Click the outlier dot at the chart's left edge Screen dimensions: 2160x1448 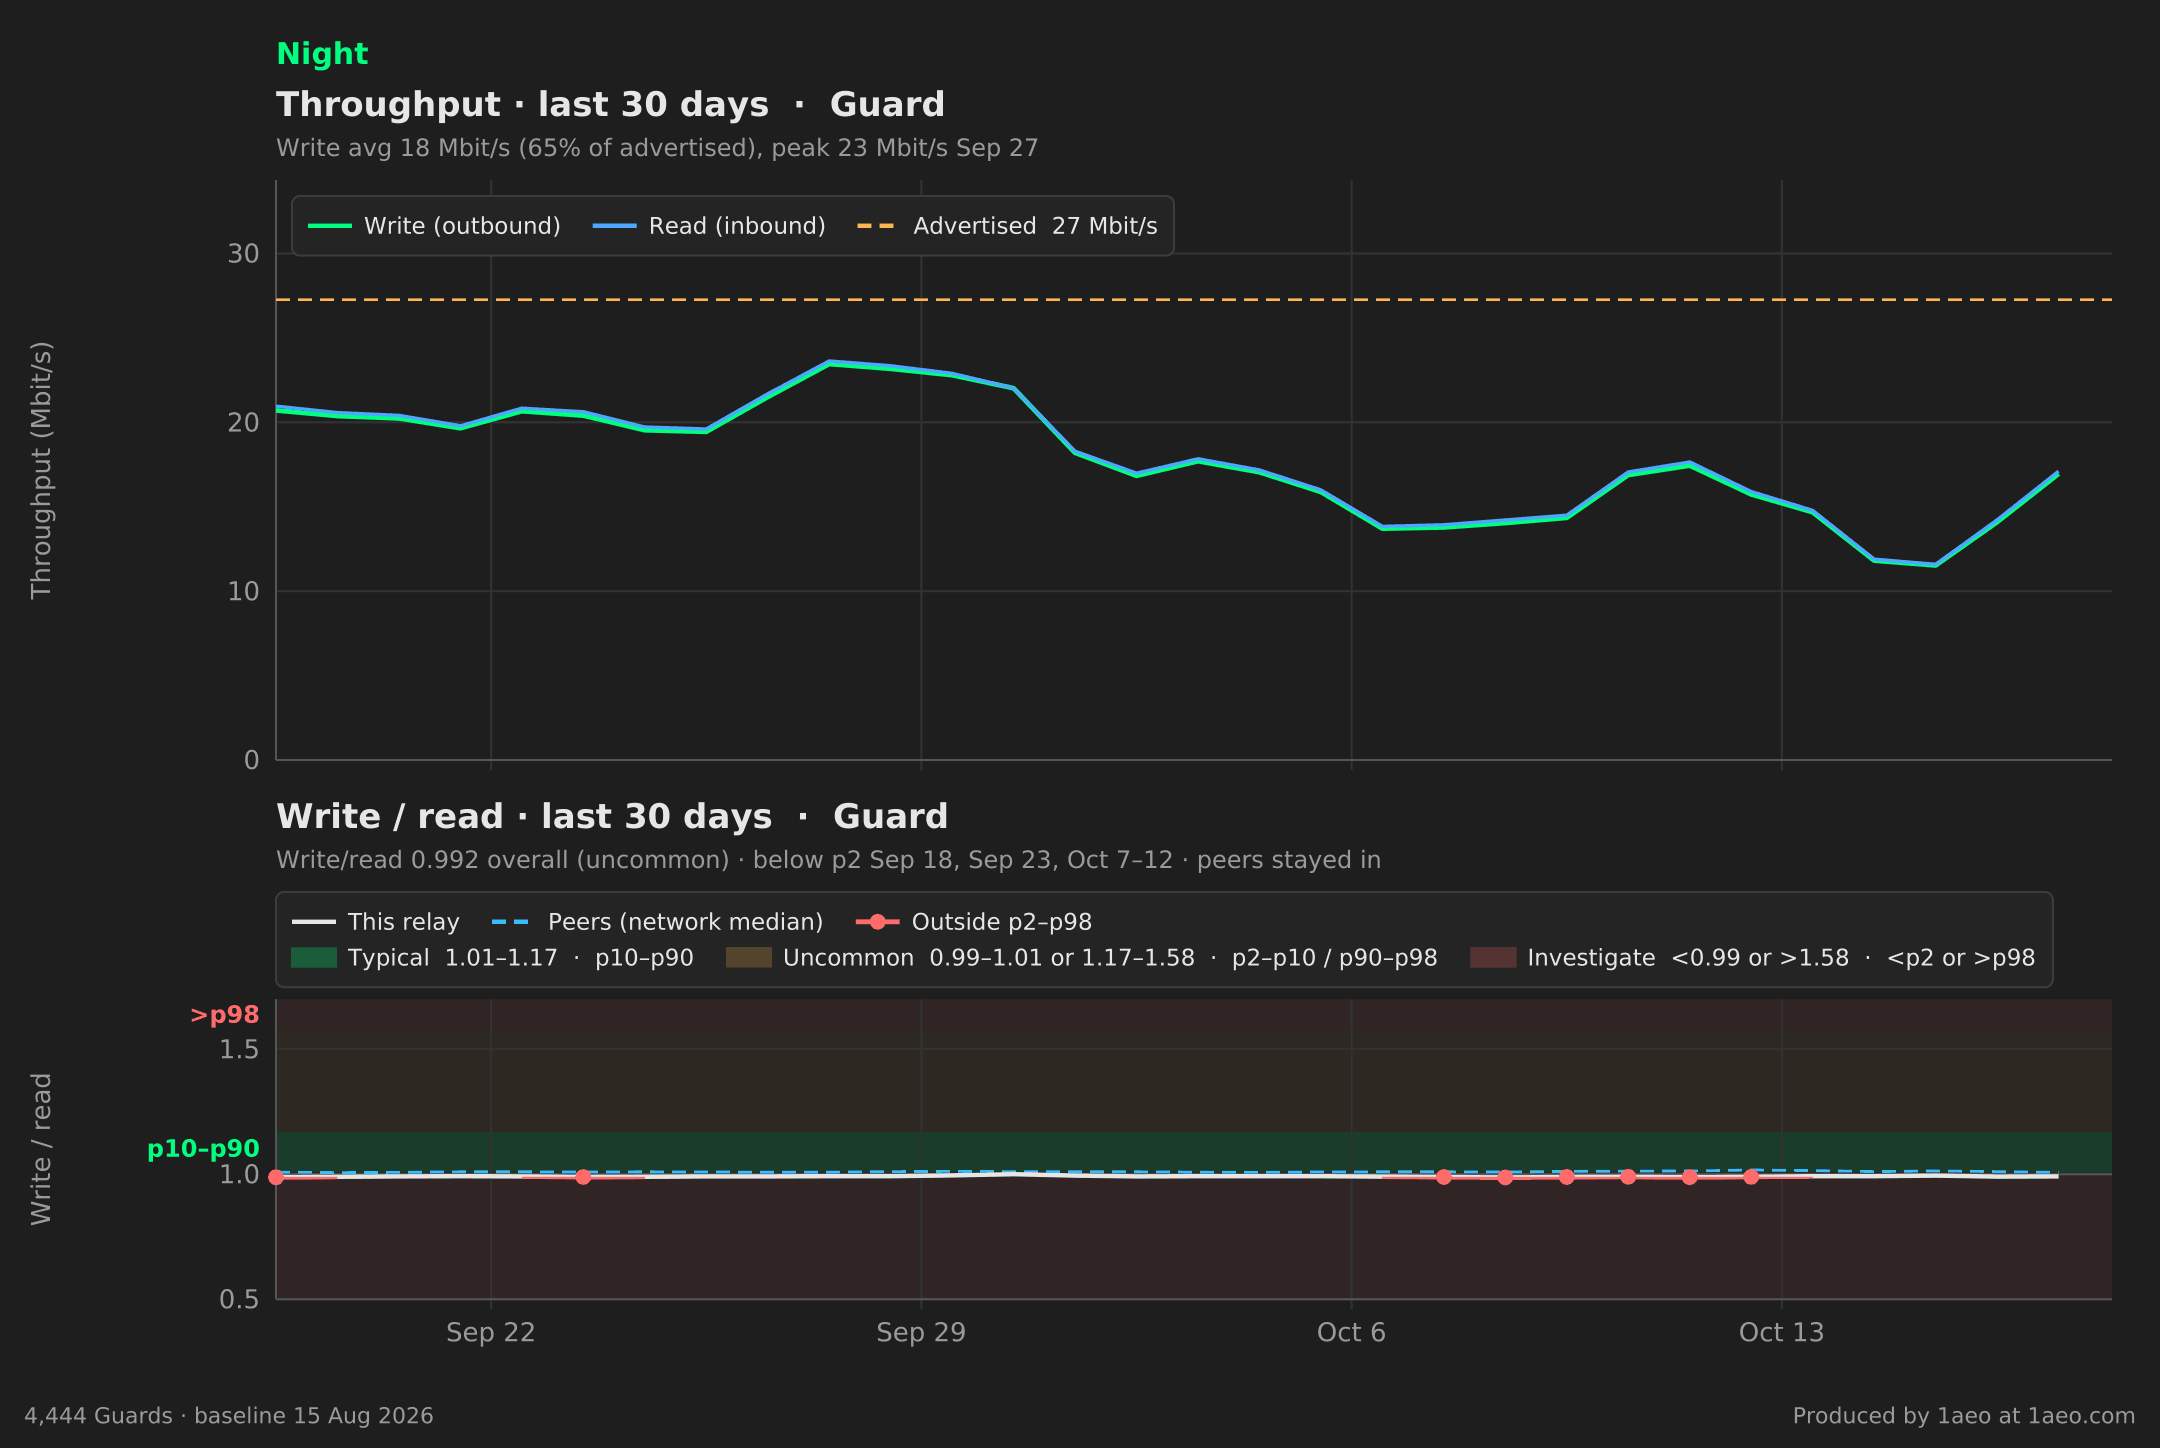276,1177
